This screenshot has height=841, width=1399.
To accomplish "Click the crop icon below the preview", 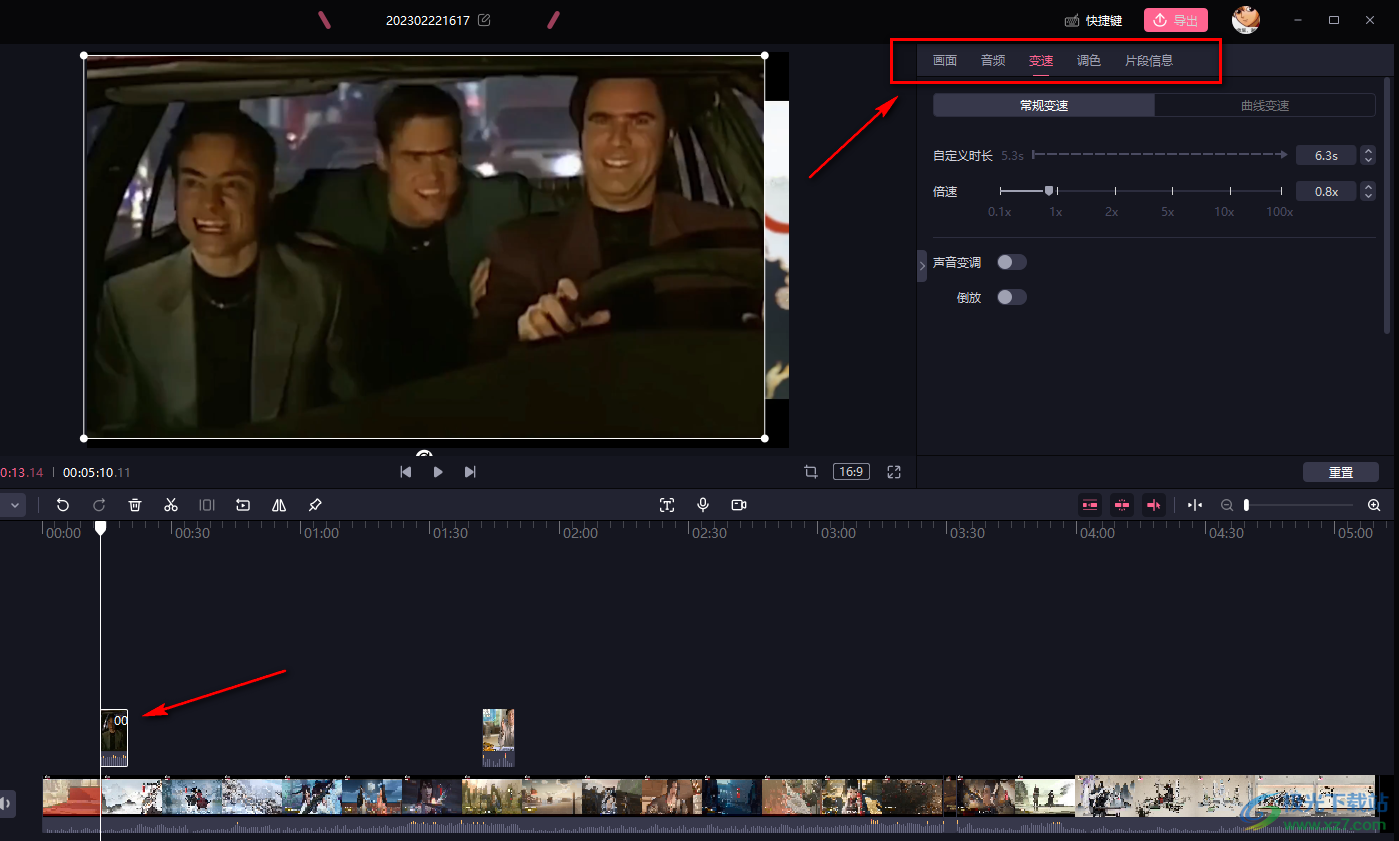I will click(811, 472).
